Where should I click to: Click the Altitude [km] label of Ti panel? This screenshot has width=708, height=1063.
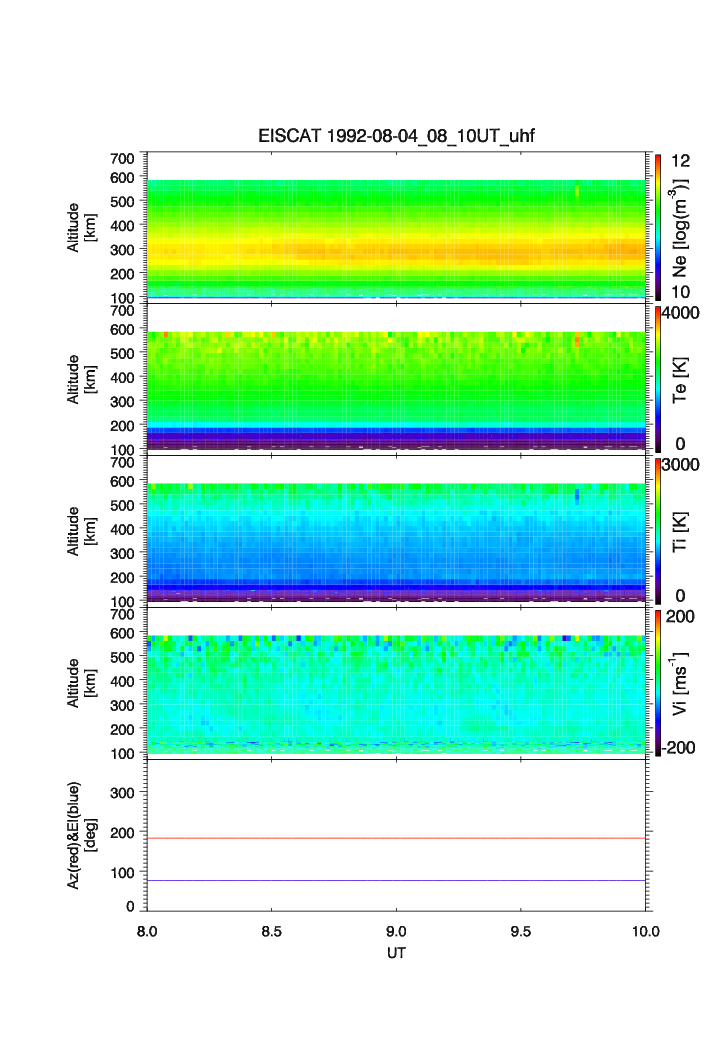[81, 532]
